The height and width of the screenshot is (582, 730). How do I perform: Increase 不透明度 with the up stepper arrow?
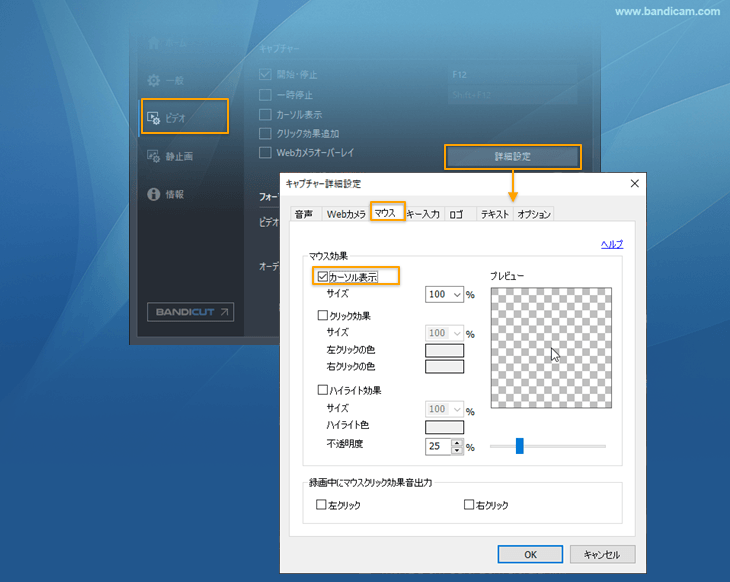click(x=457, y=443)
